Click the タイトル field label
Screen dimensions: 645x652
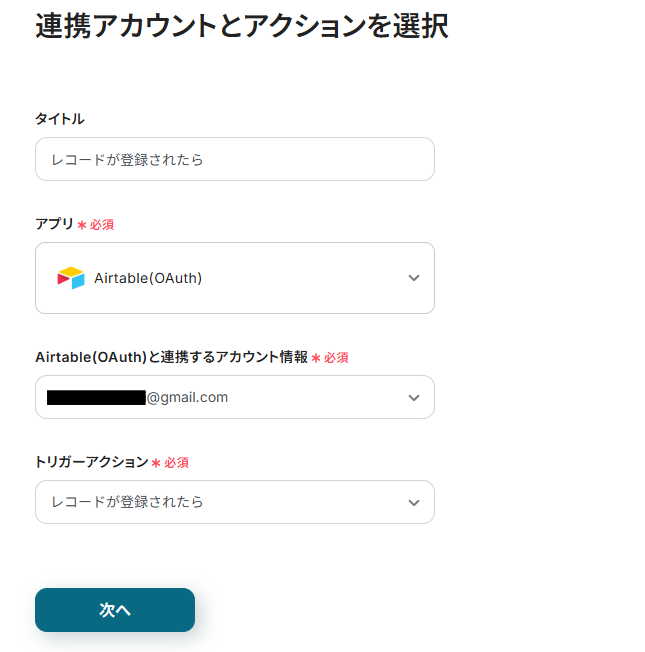point(60,119)
